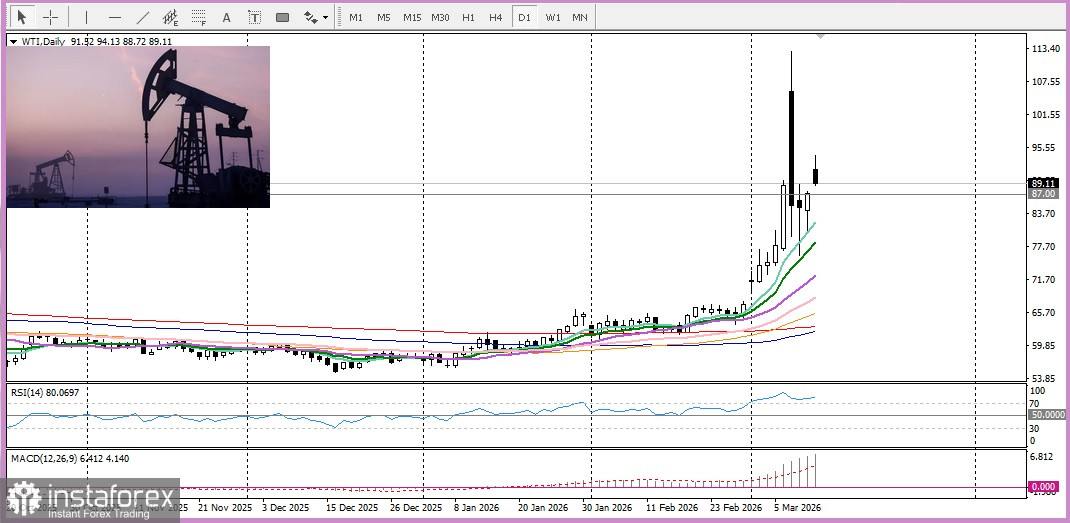Toggle the D1 daily timeframe

[524, 17]
